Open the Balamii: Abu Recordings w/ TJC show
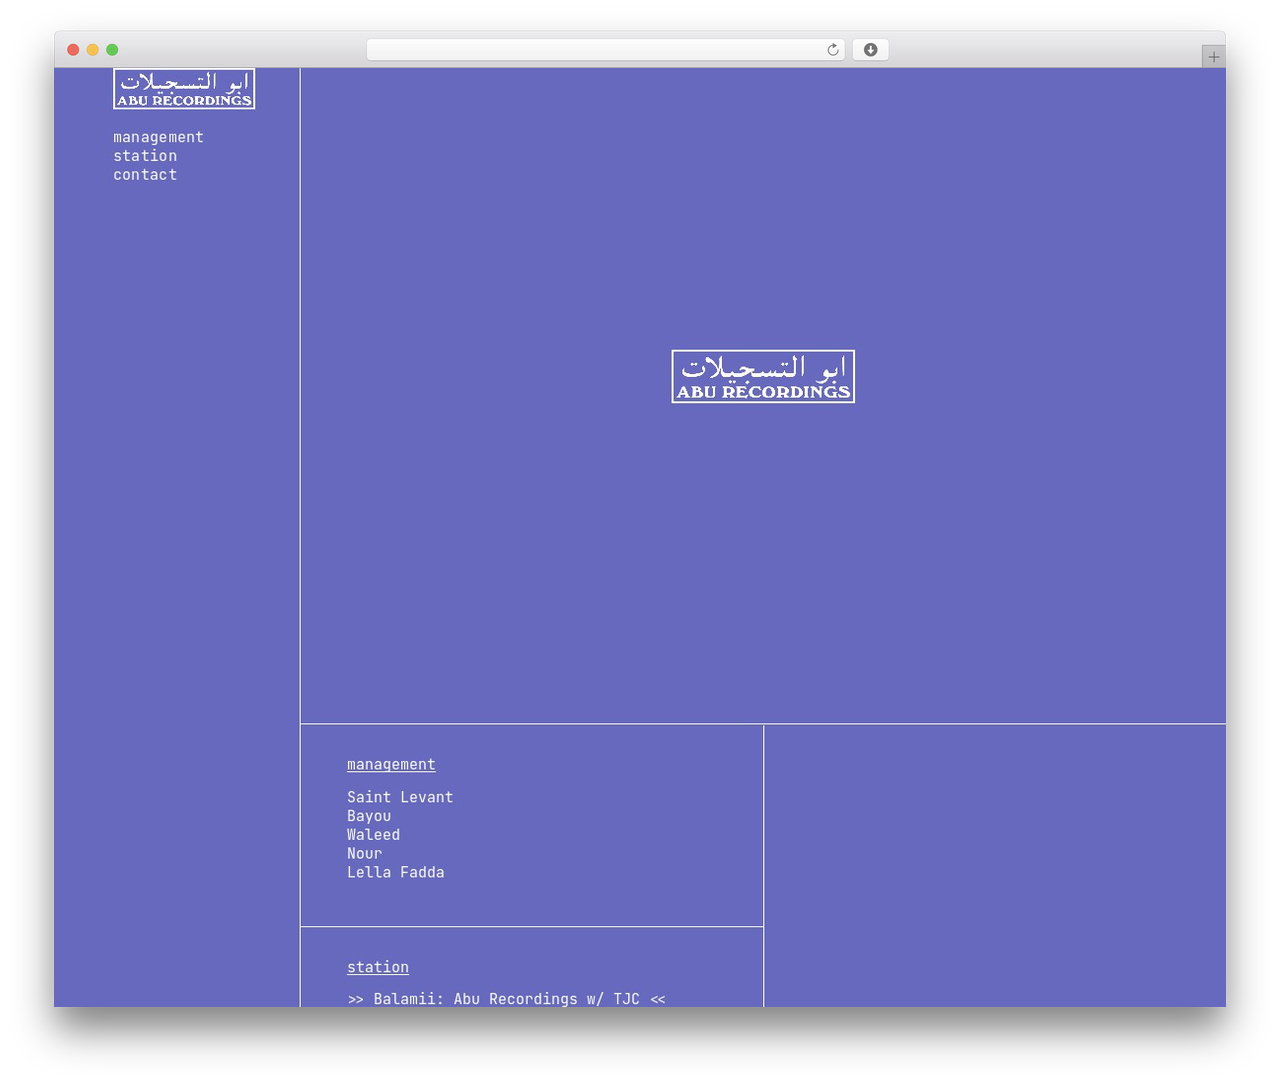Image resolution: width=1280 pixels, height=1084 pixels. tap(506, 999)
